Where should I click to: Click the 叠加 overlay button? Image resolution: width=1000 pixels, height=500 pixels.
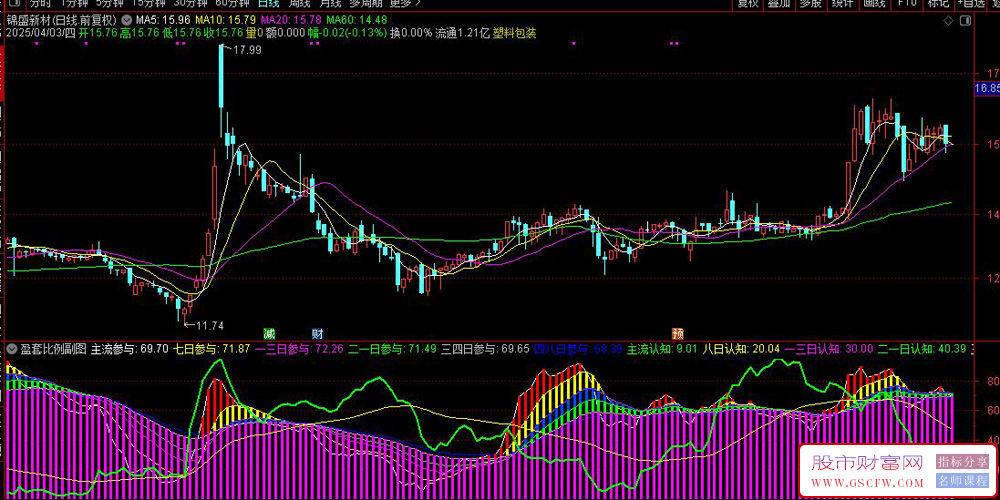coord(779,3)
